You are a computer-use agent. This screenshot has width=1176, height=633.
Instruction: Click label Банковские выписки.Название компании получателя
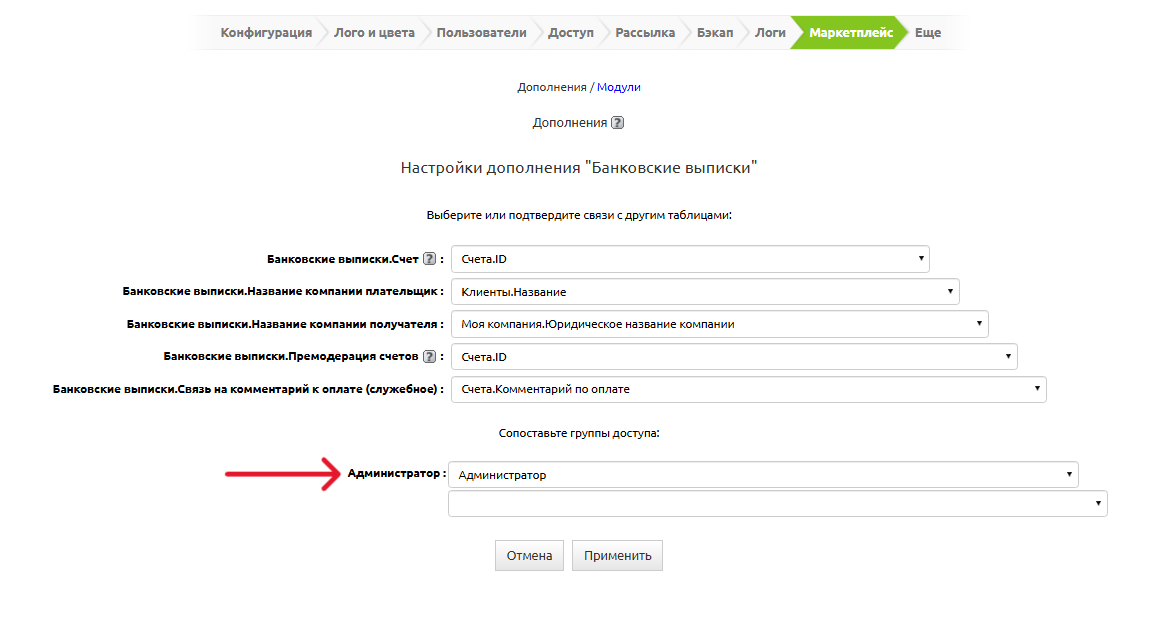(285, 324)
